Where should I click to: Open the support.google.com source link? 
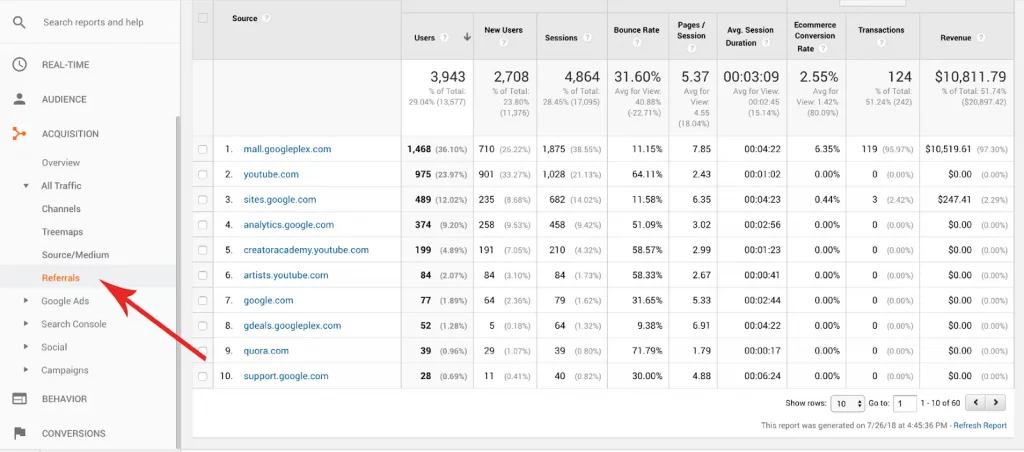286,376
